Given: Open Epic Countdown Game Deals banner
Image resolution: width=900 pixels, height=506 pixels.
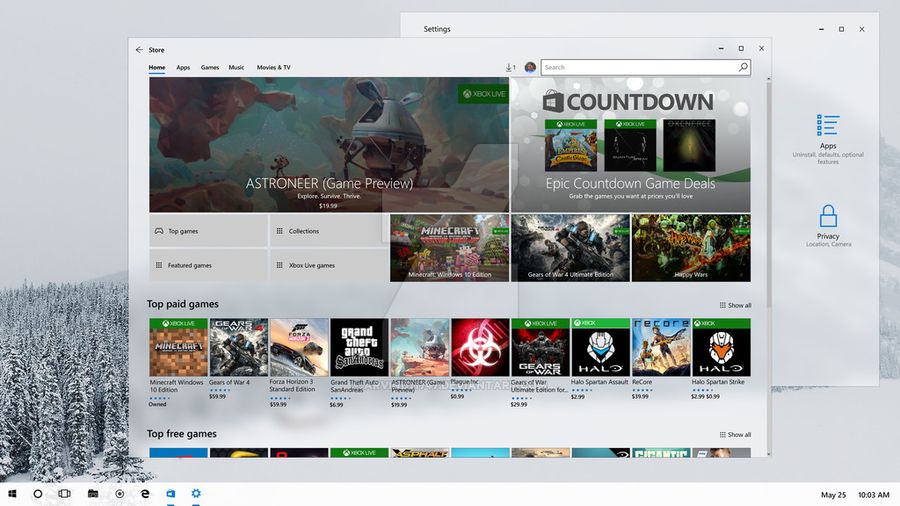Looking at the screenshot, I should [x=631, y=145].
